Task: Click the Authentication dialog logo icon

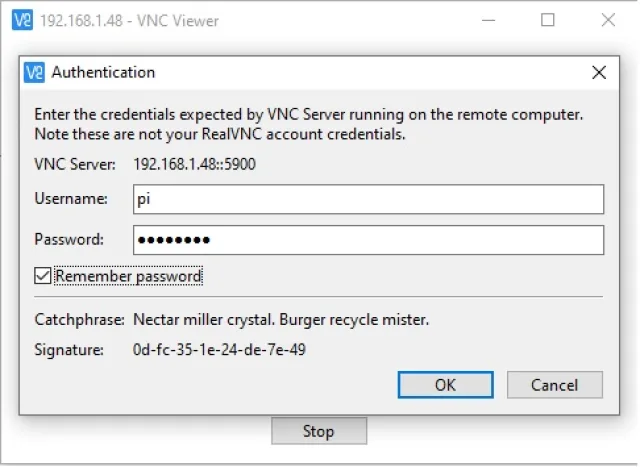Action: coord(35,72)
